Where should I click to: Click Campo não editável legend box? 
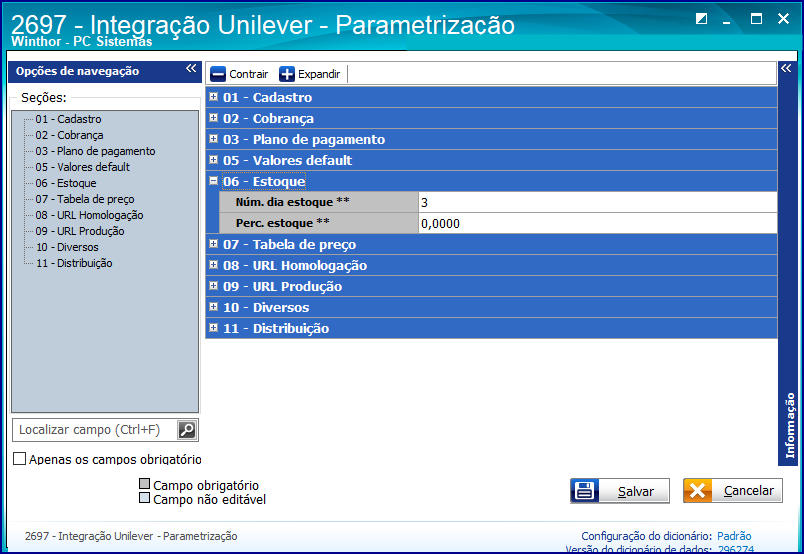tap(145, 498)
